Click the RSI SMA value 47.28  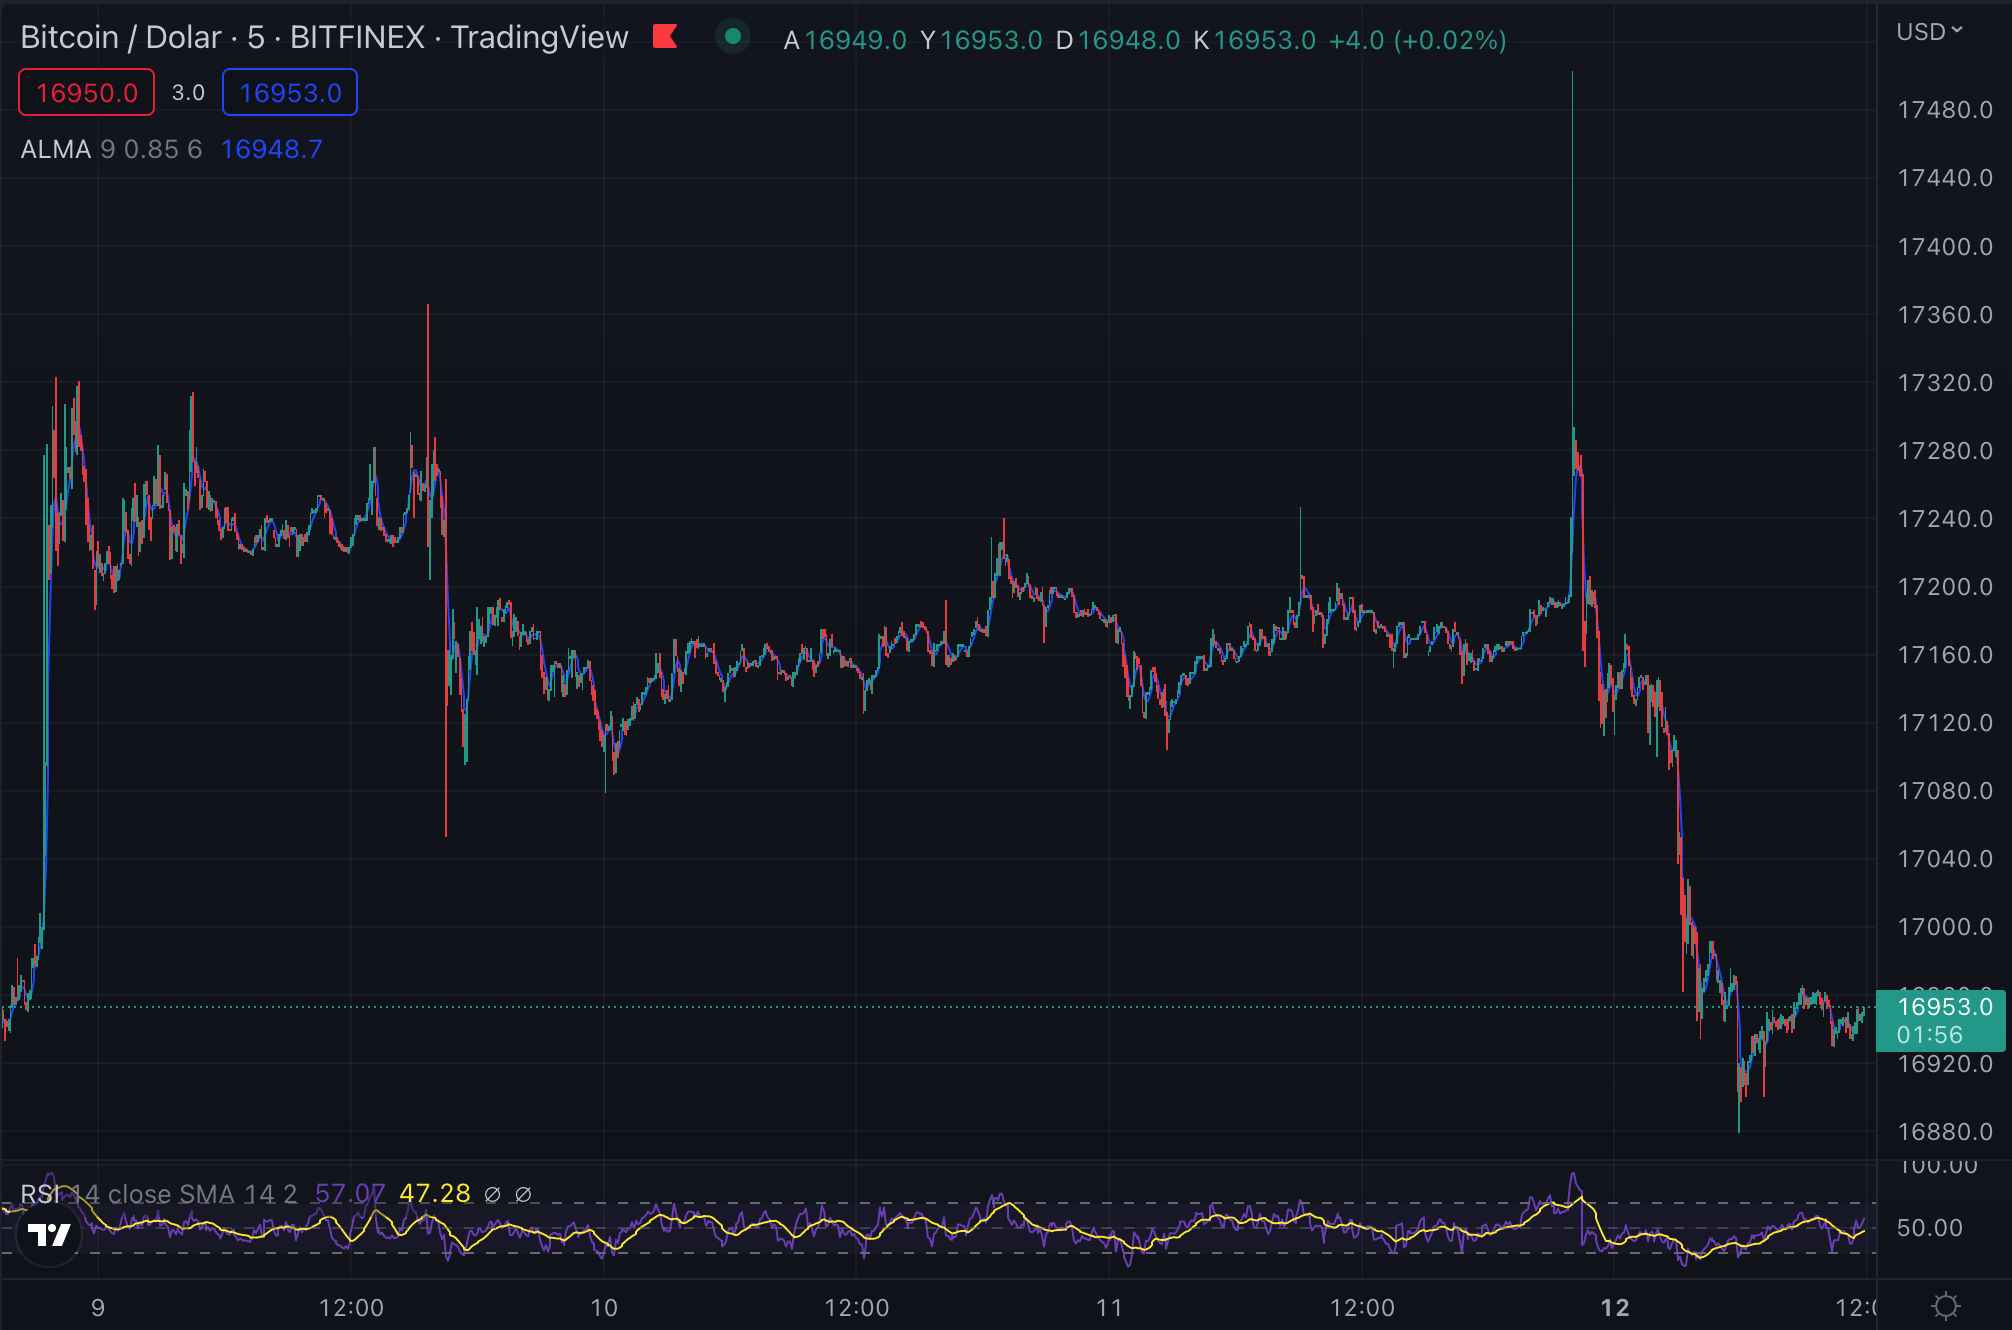[434, 1193]
